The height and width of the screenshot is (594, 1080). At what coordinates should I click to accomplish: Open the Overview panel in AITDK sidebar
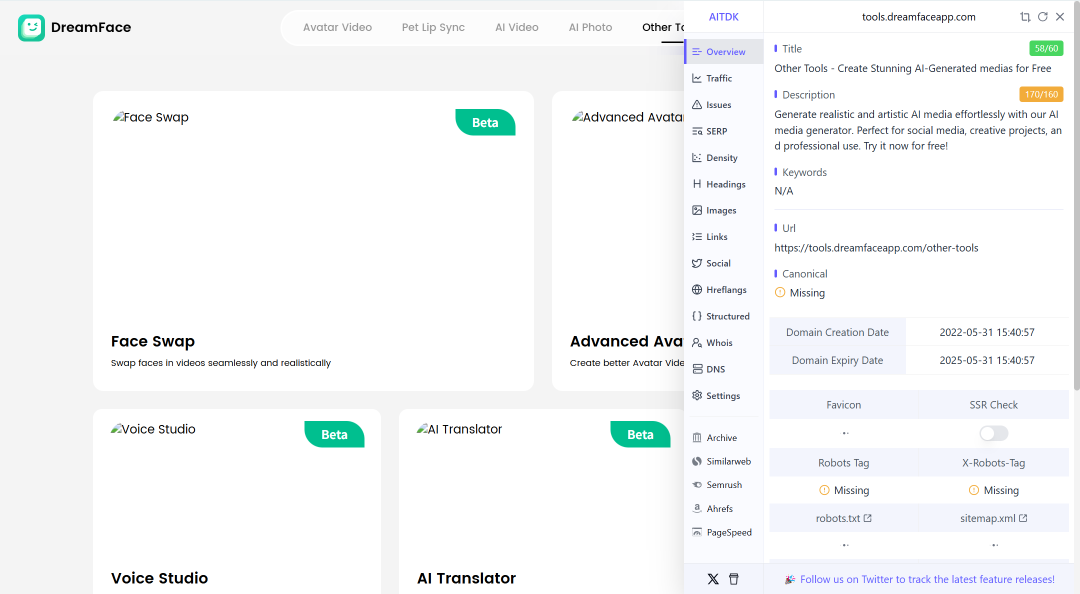(724, 52)
